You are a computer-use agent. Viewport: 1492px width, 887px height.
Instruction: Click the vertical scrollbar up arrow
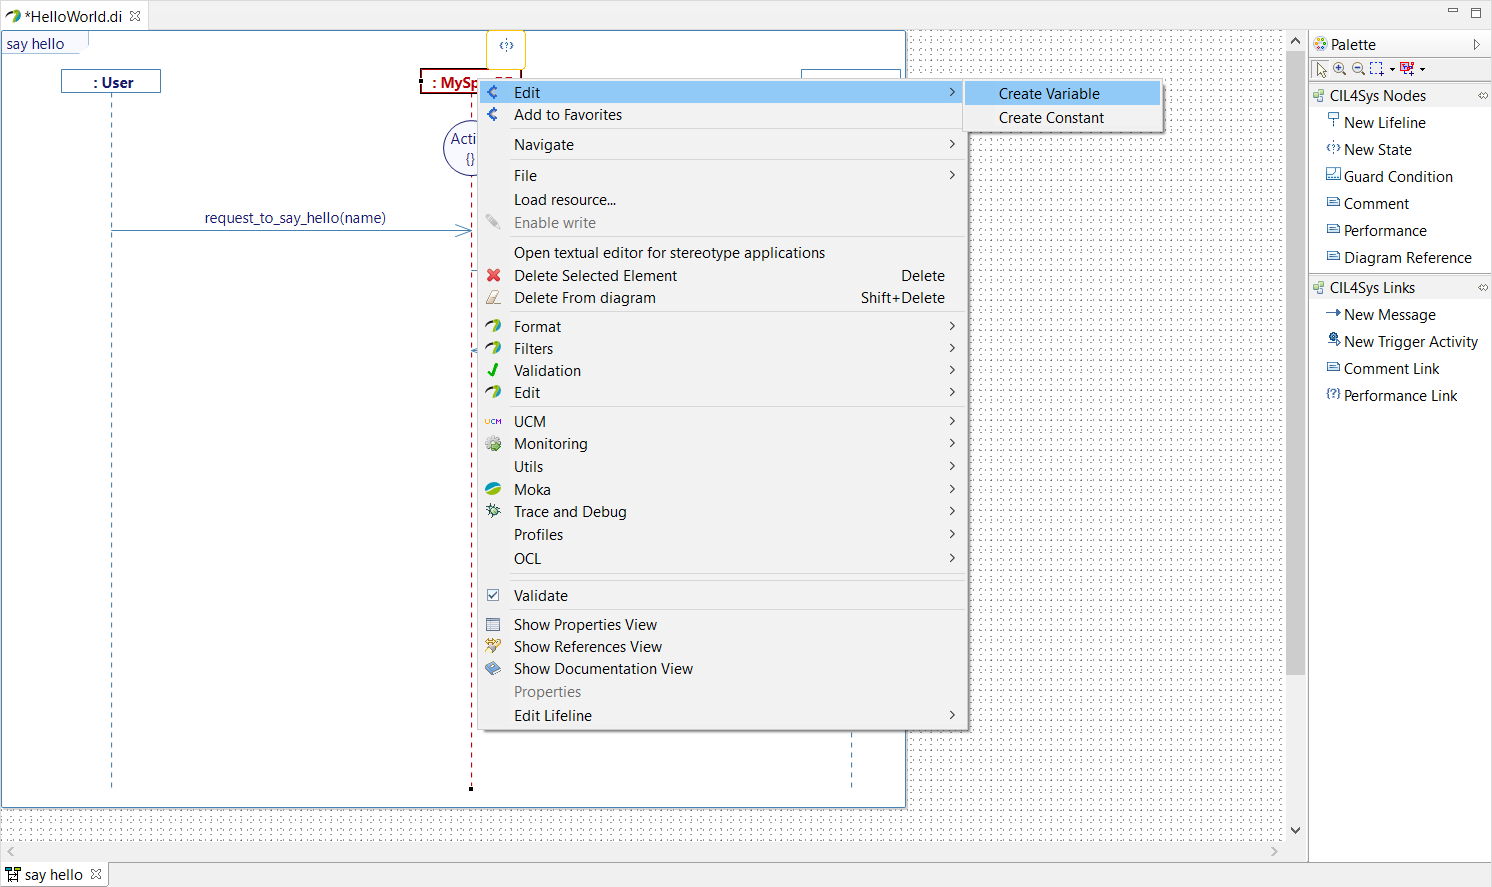coord(1295,42)
